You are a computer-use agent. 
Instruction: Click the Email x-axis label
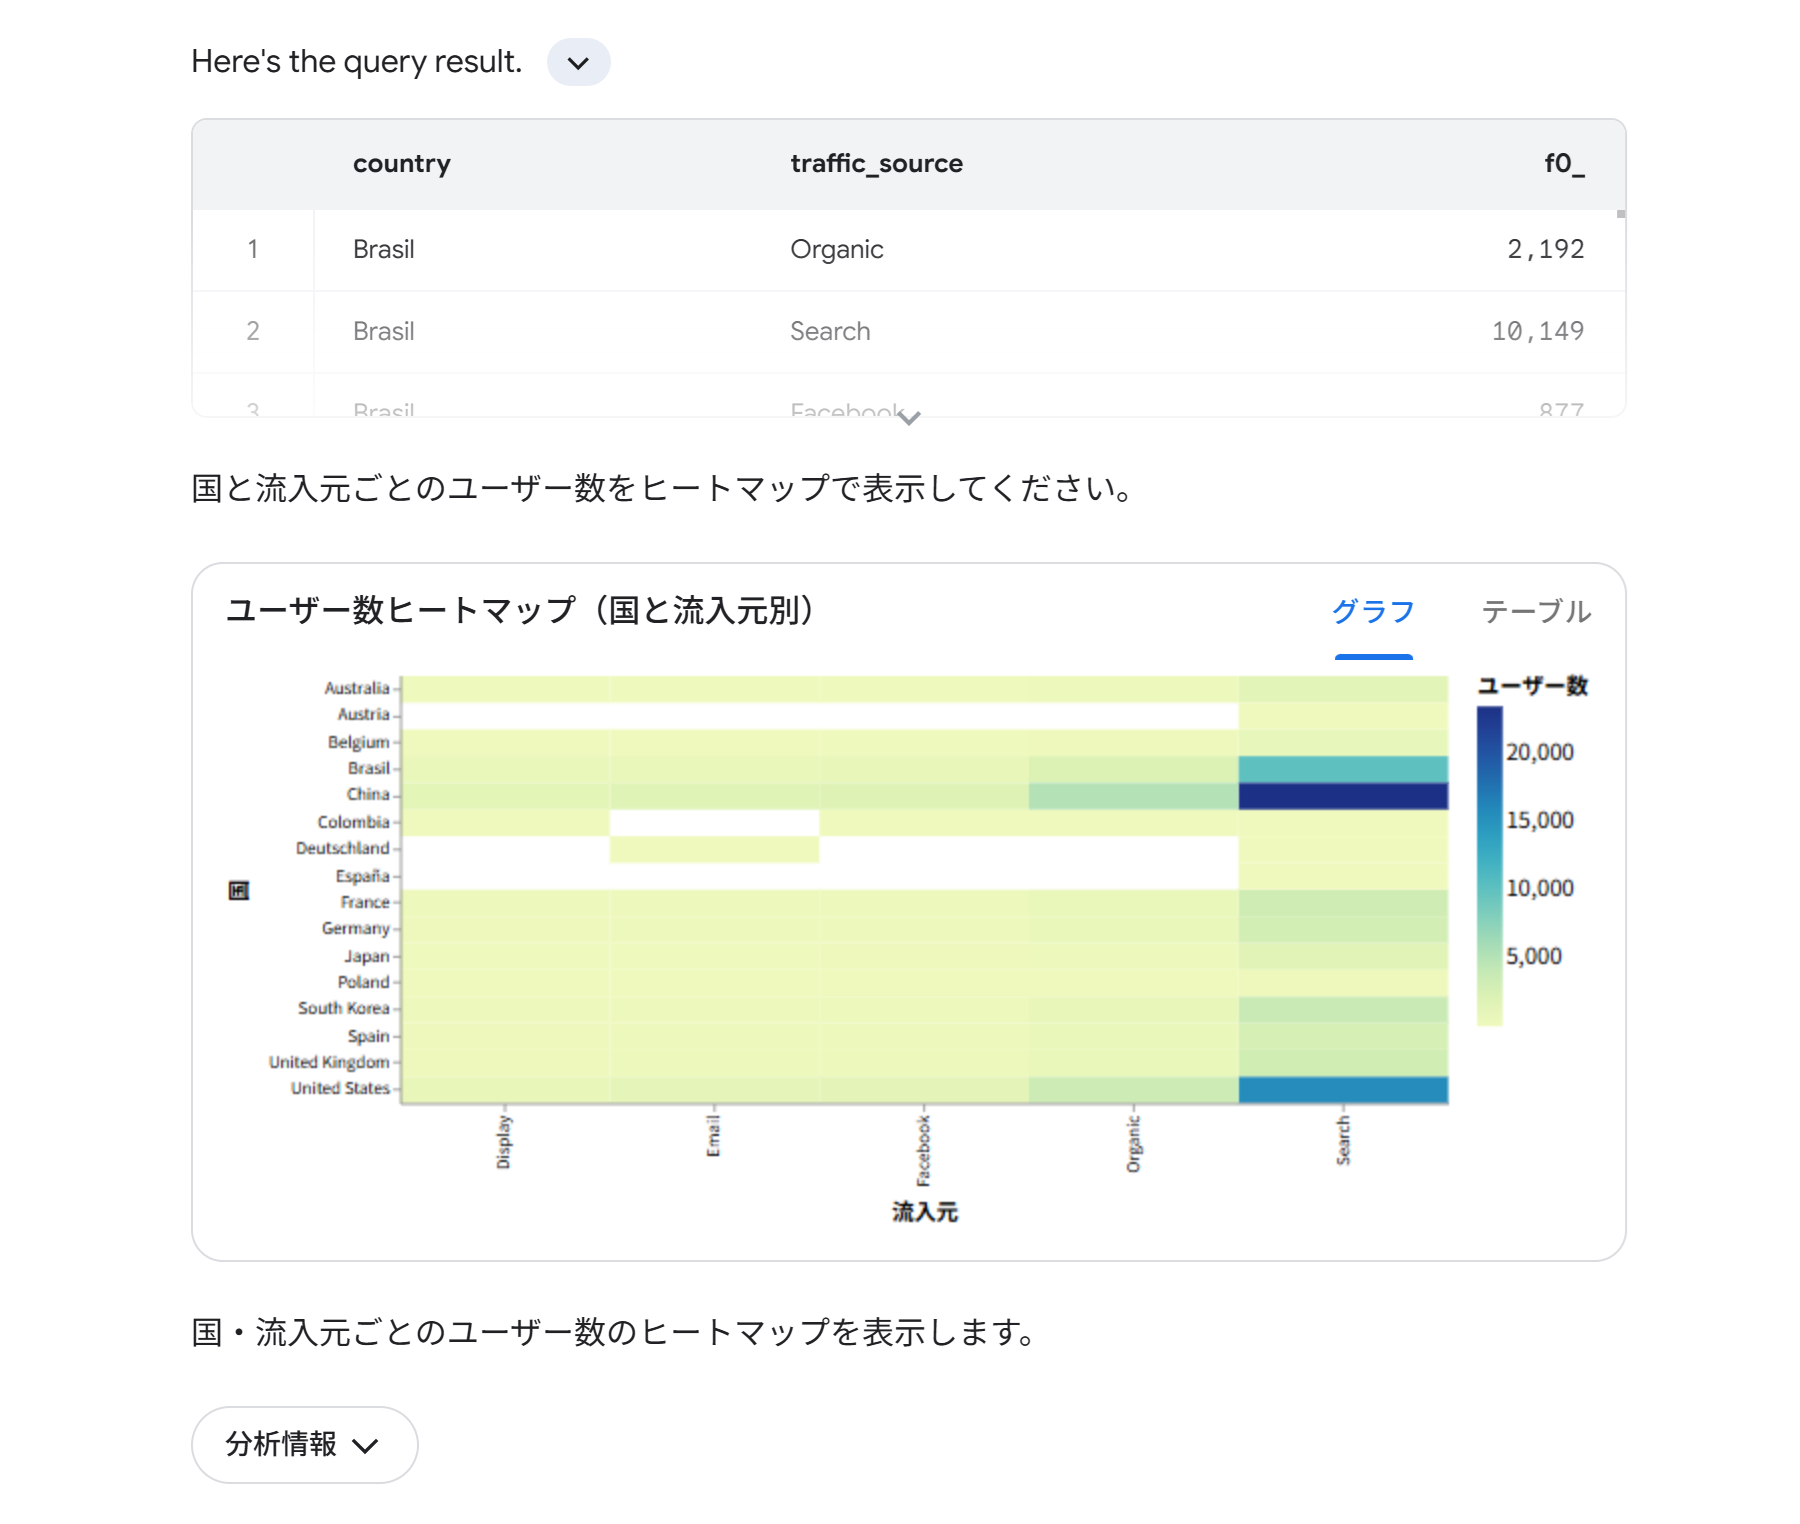[x=713, y=1137]
